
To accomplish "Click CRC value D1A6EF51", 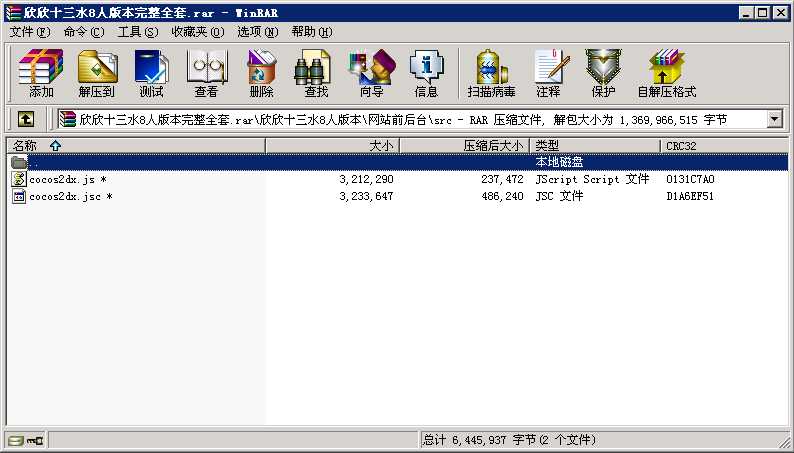I will coord(690,196).
